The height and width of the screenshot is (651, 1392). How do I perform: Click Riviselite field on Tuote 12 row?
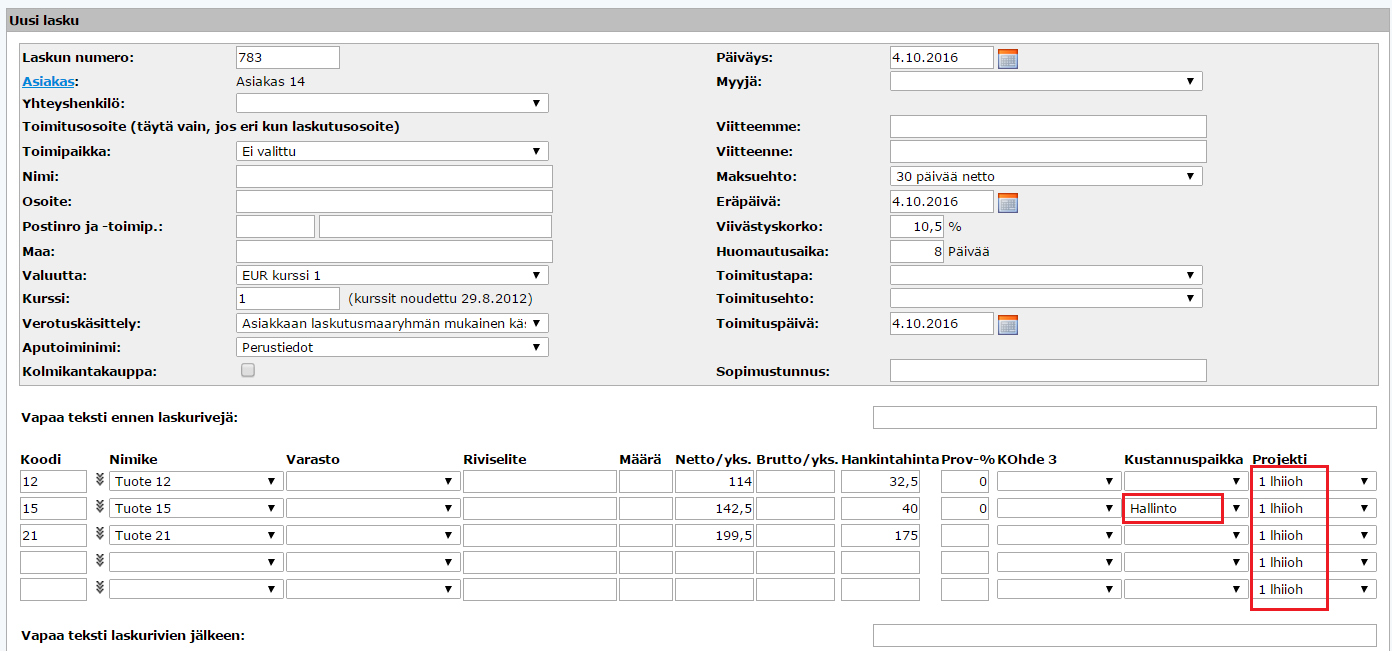[x=539, y=481]
